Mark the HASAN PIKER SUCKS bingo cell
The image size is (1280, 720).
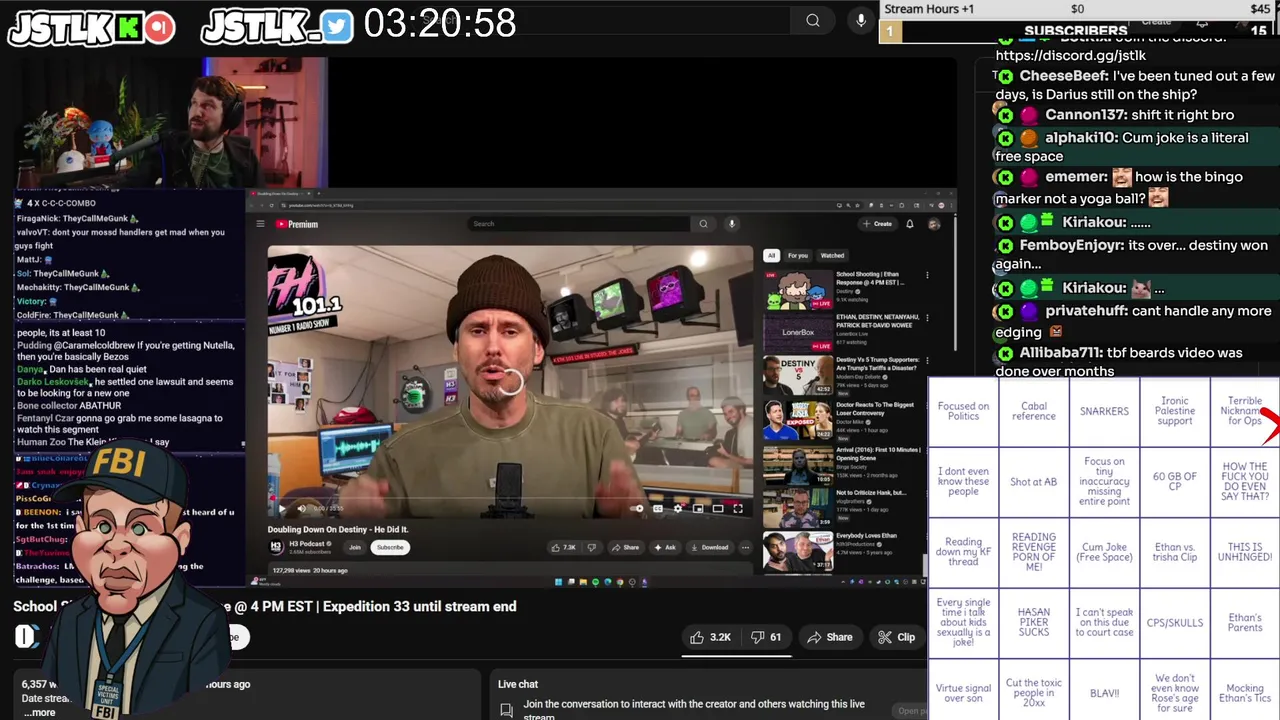pos(1034,622)
